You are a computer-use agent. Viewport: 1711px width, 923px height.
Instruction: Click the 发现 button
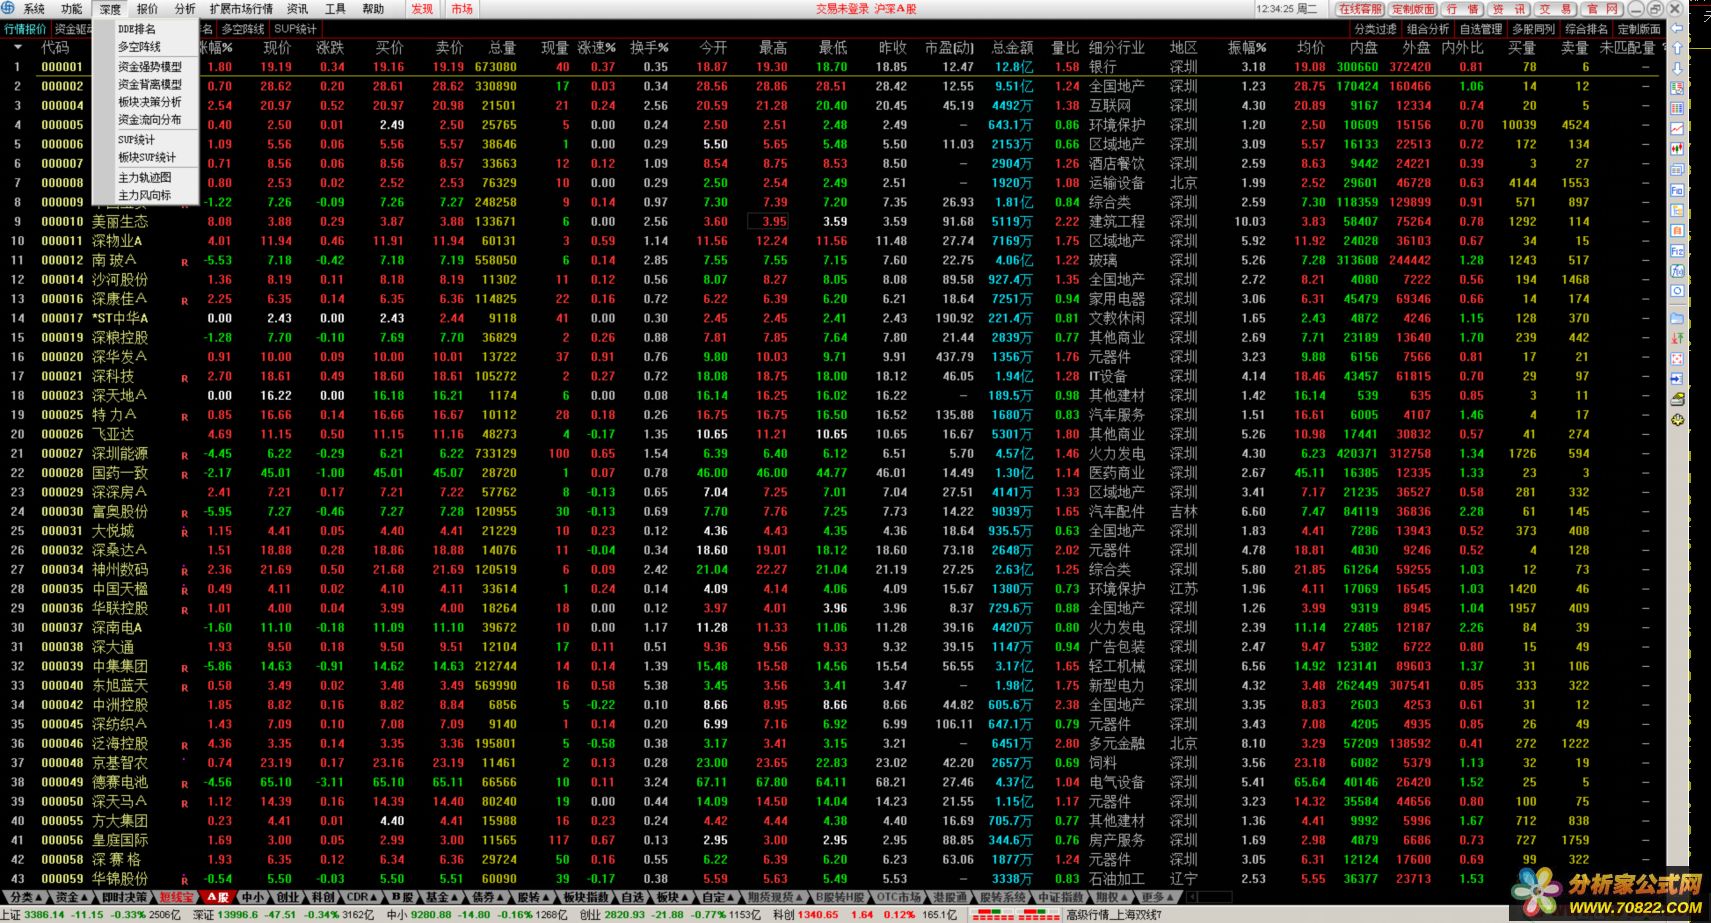click(x=423, y=9)
